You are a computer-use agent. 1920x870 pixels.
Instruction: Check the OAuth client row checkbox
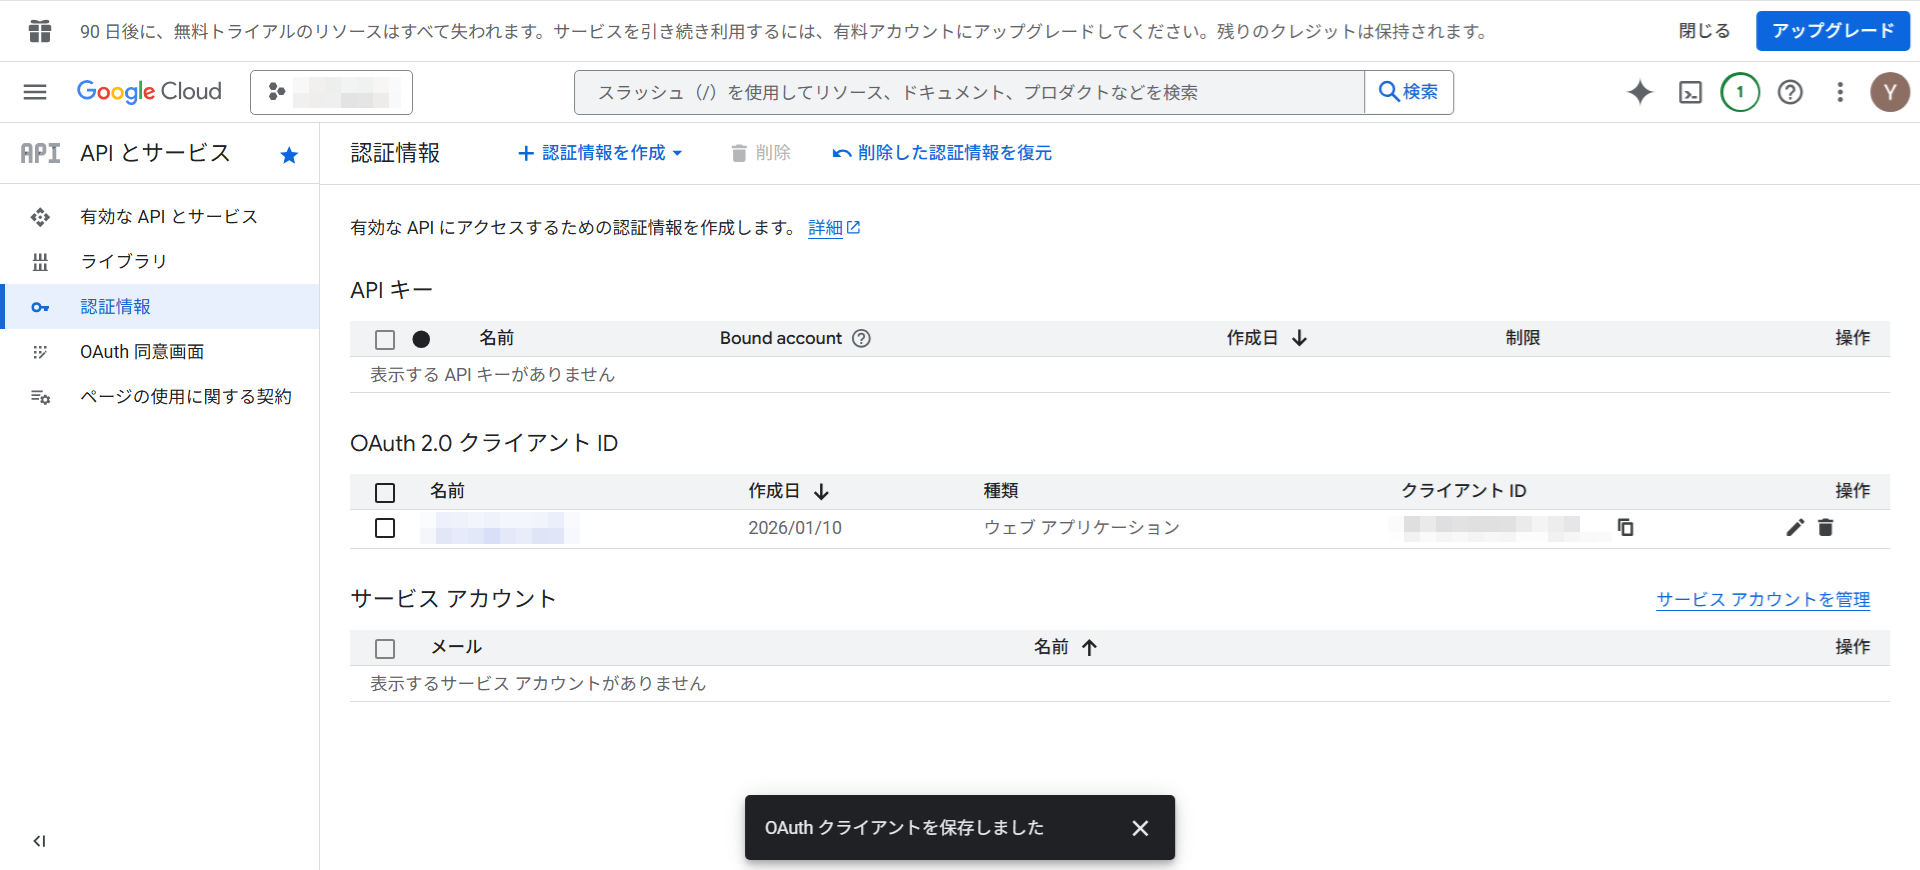[385, 528]
